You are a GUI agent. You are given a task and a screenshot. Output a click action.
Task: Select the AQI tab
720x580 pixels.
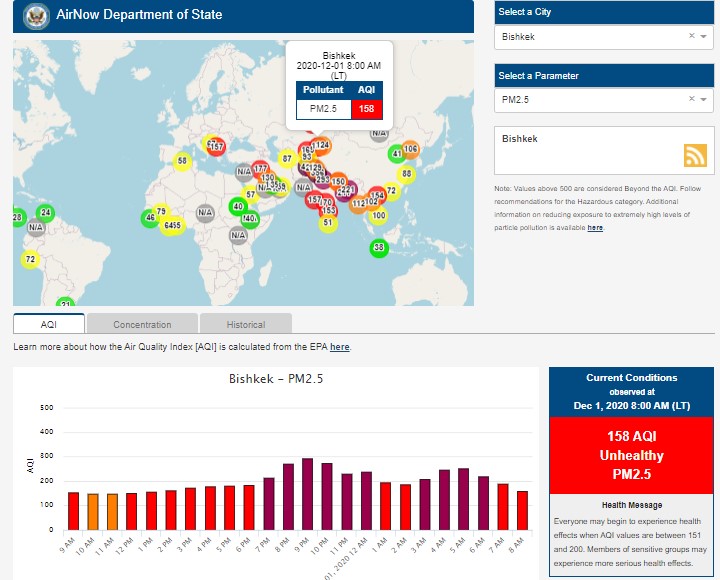pyautogui.click(x=49, y=324)
